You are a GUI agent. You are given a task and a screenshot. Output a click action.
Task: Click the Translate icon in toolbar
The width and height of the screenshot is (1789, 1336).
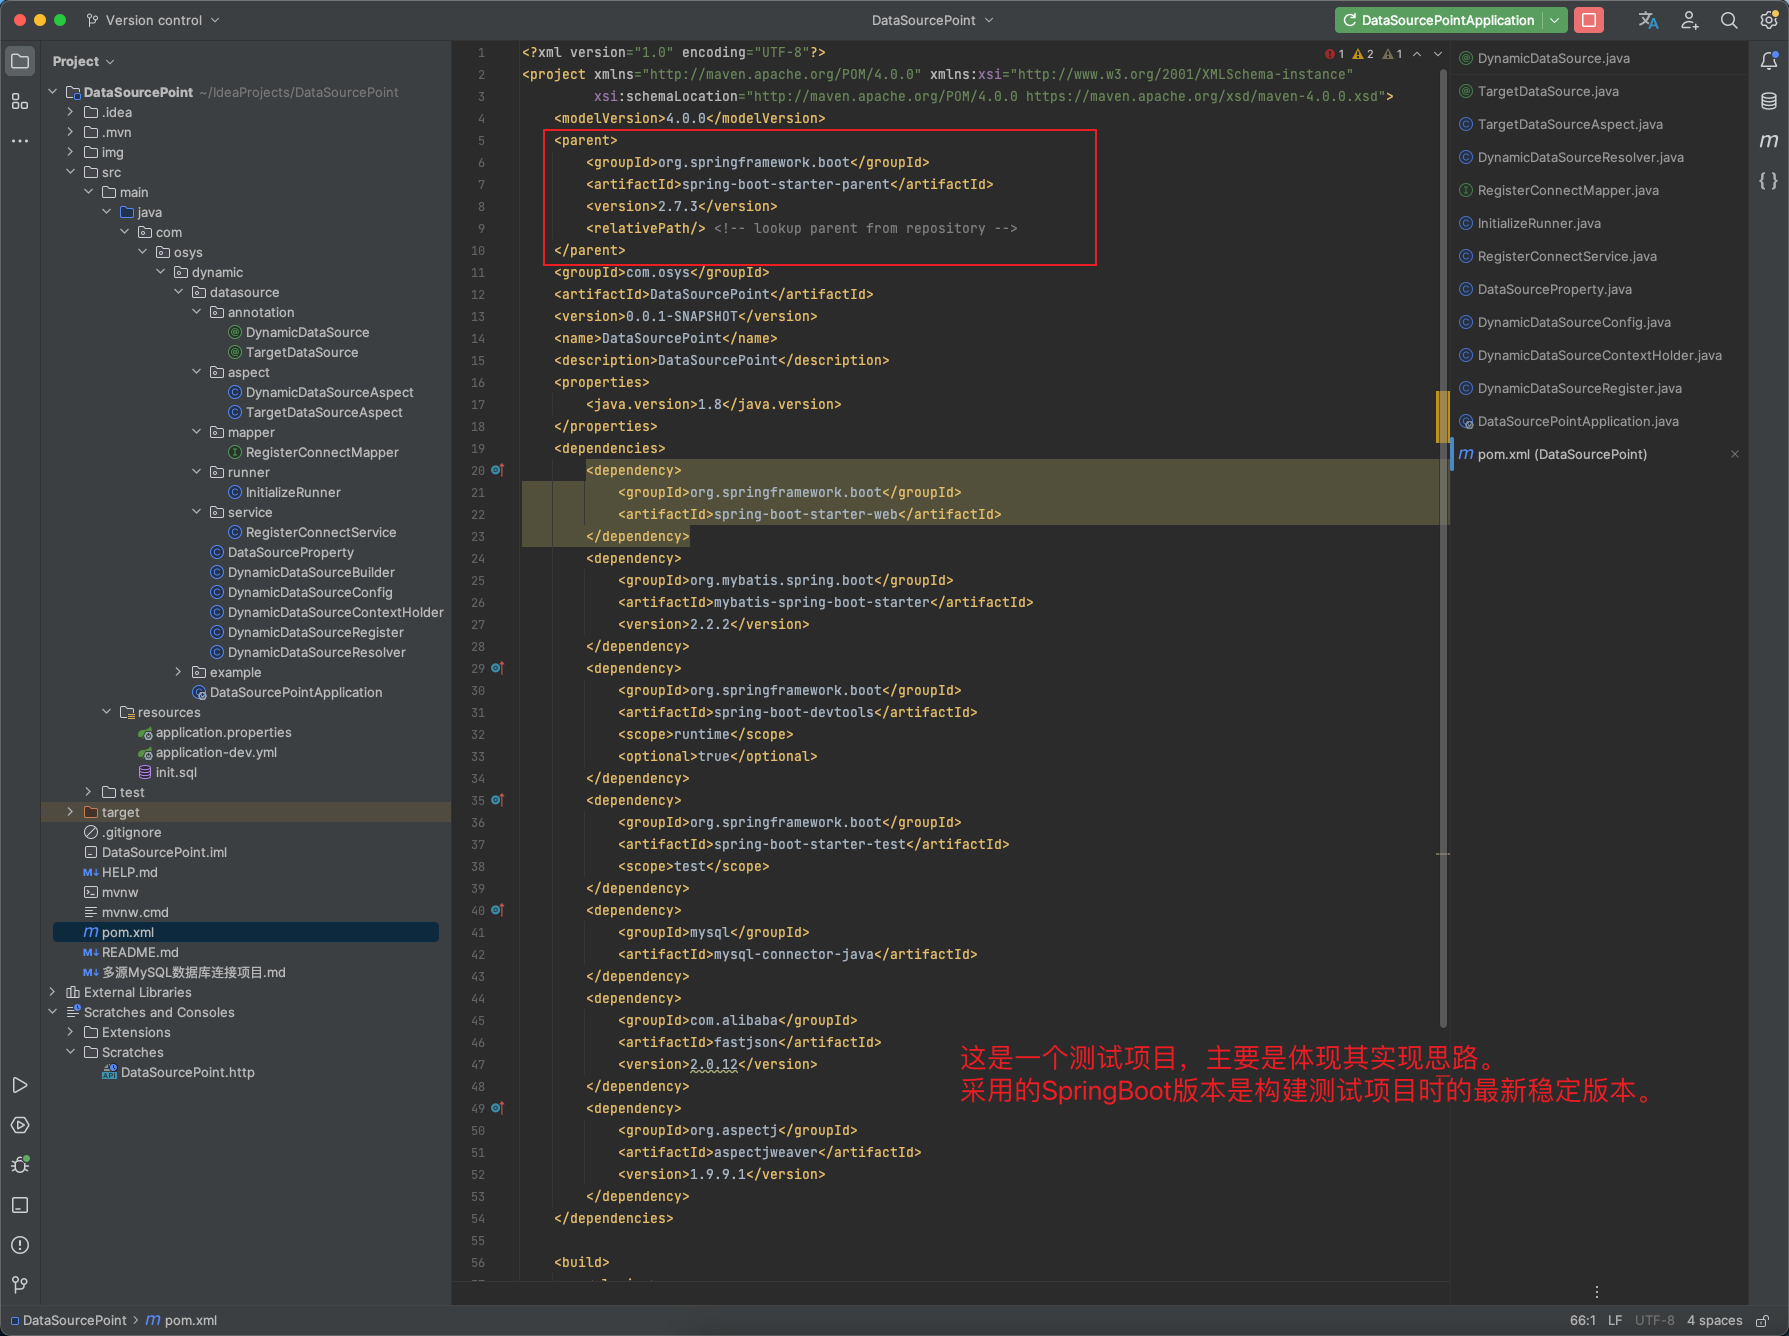point(1648,20)
